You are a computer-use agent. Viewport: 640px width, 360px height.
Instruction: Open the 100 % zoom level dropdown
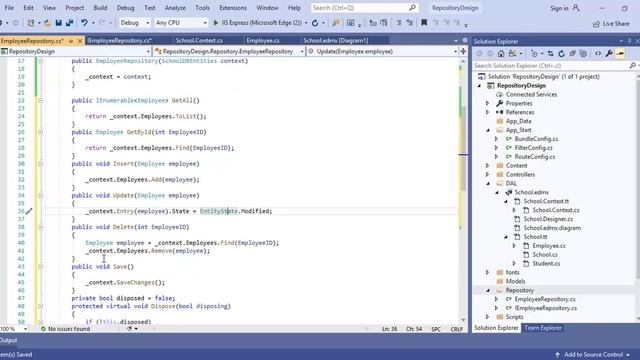click(25, 329)
